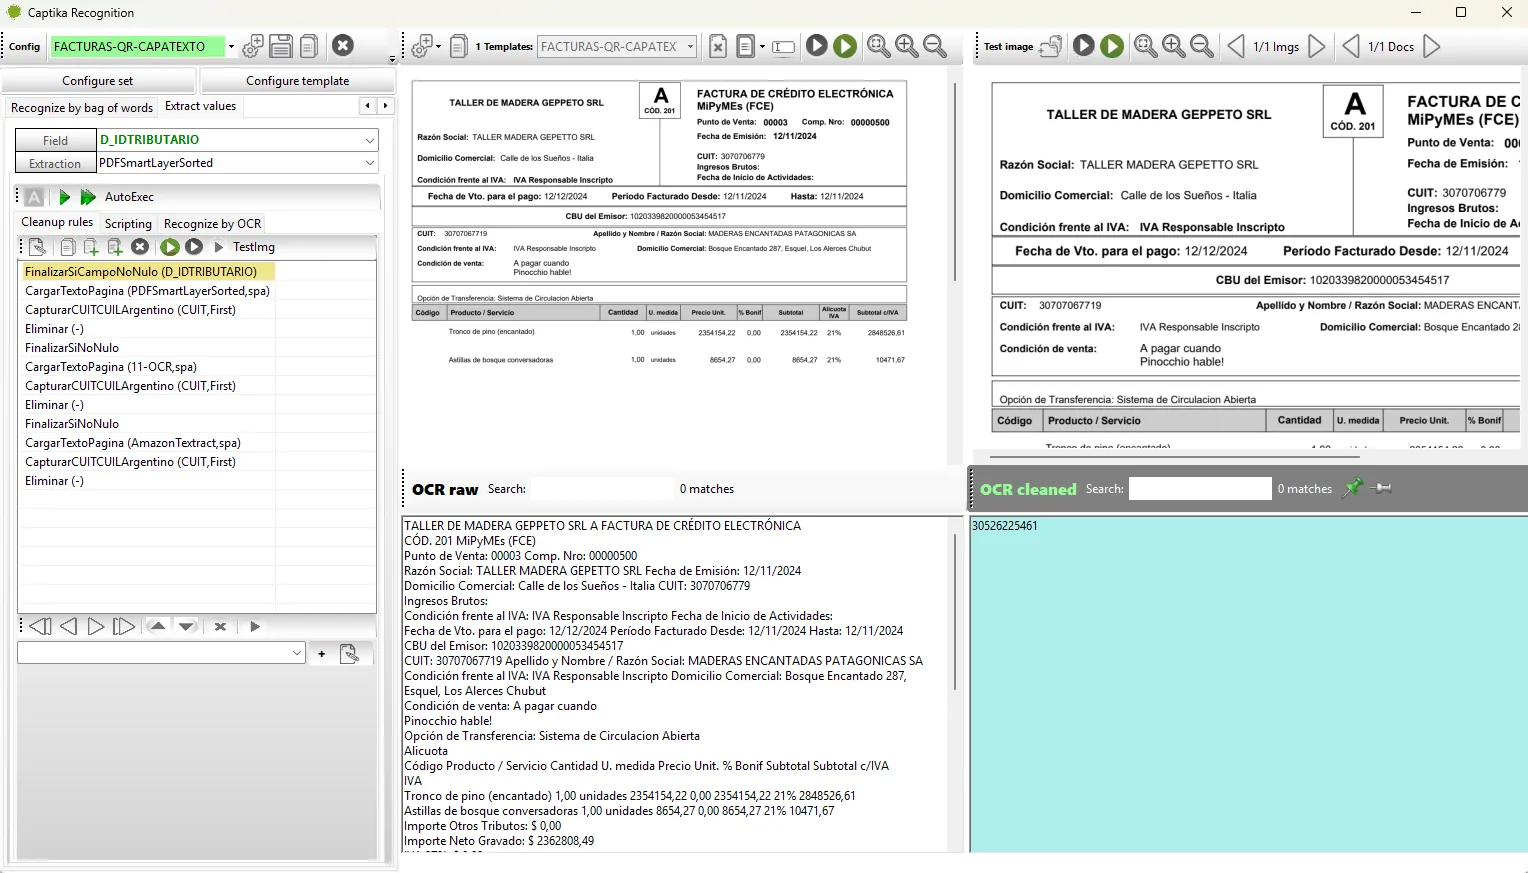
Task: Click the 30526225461 value in OCR cleaned
Action: [1005, 526]
